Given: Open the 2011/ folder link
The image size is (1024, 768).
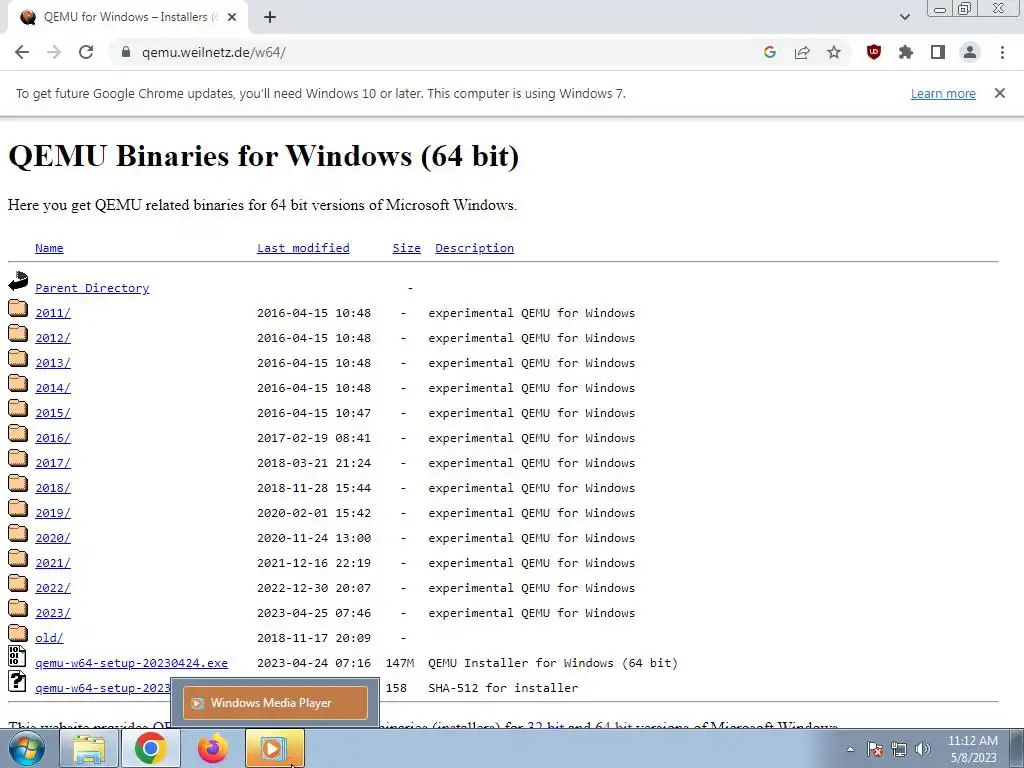Looking at the screenshot, I should pos(53,313).
